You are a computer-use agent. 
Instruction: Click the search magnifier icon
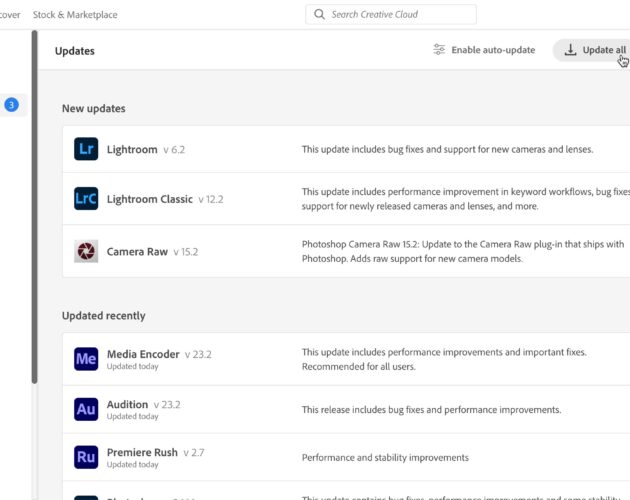pyautogui.click(x=319, y=14)
